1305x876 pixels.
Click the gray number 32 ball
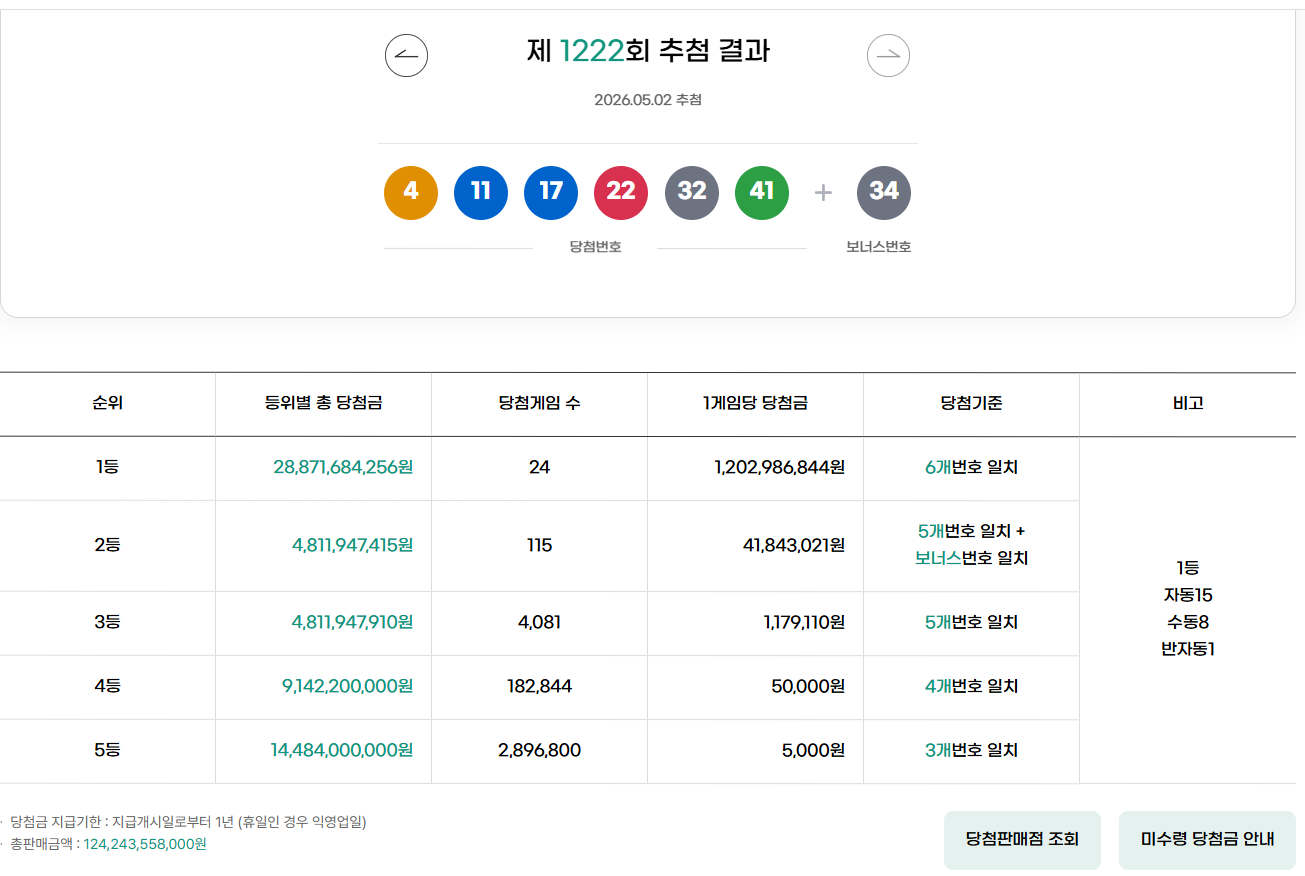pyautogui.click(x=692, y=193)
